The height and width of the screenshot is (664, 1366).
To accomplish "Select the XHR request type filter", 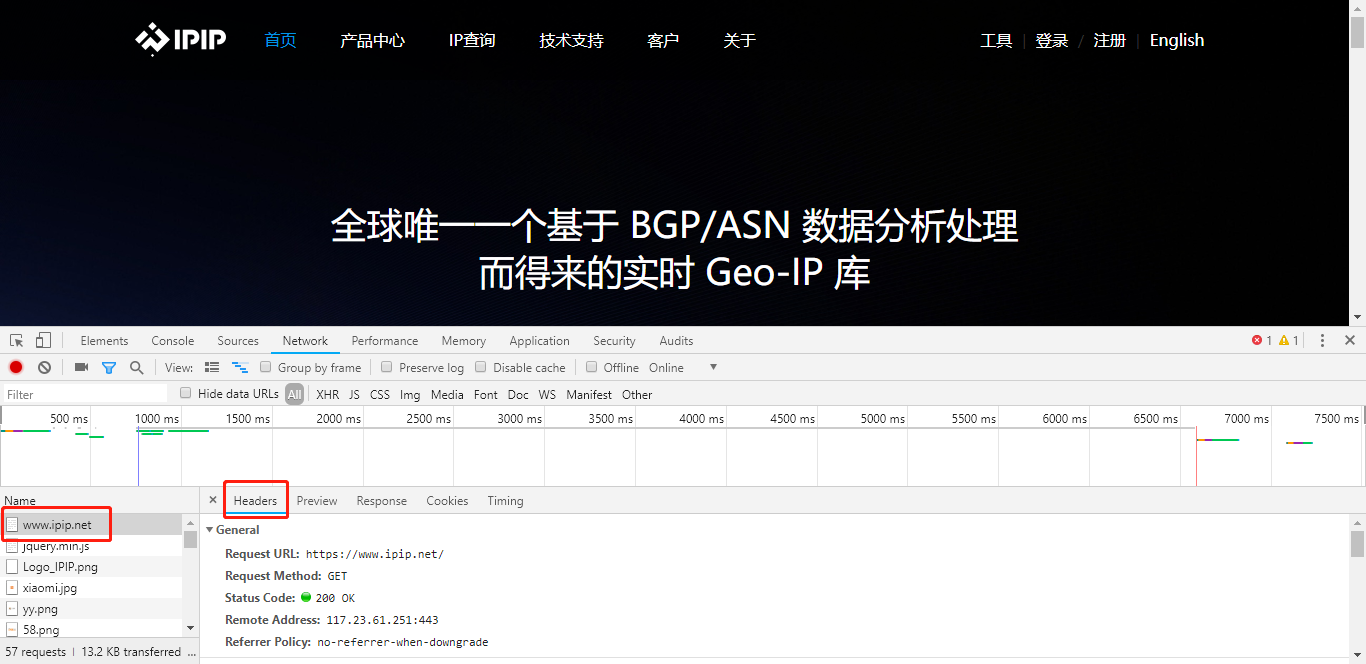I will tap(327, 394).
